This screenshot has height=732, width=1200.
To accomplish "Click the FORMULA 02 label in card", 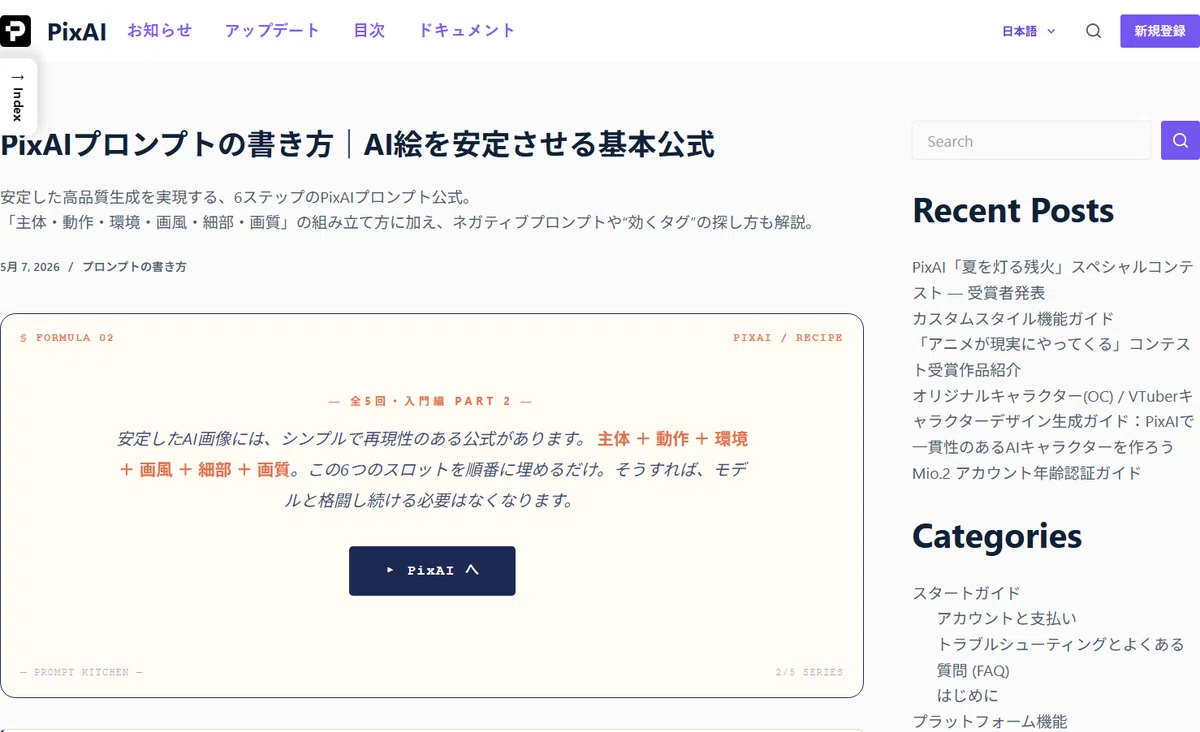I will click(67, 338).
